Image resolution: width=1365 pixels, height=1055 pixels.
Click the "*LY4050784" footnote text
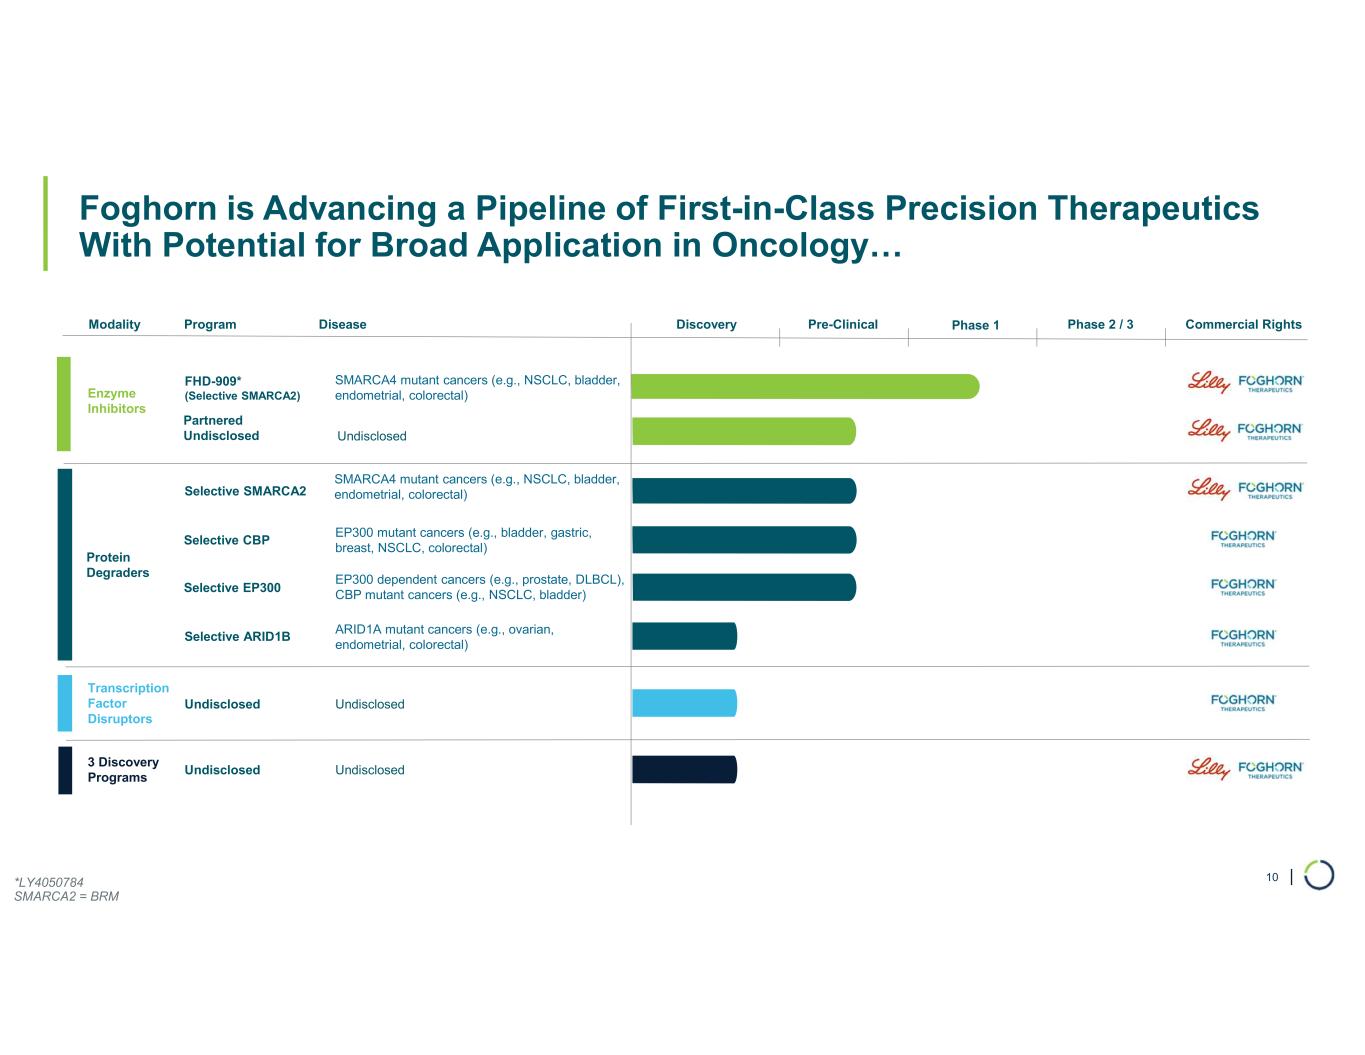point(49,882)
